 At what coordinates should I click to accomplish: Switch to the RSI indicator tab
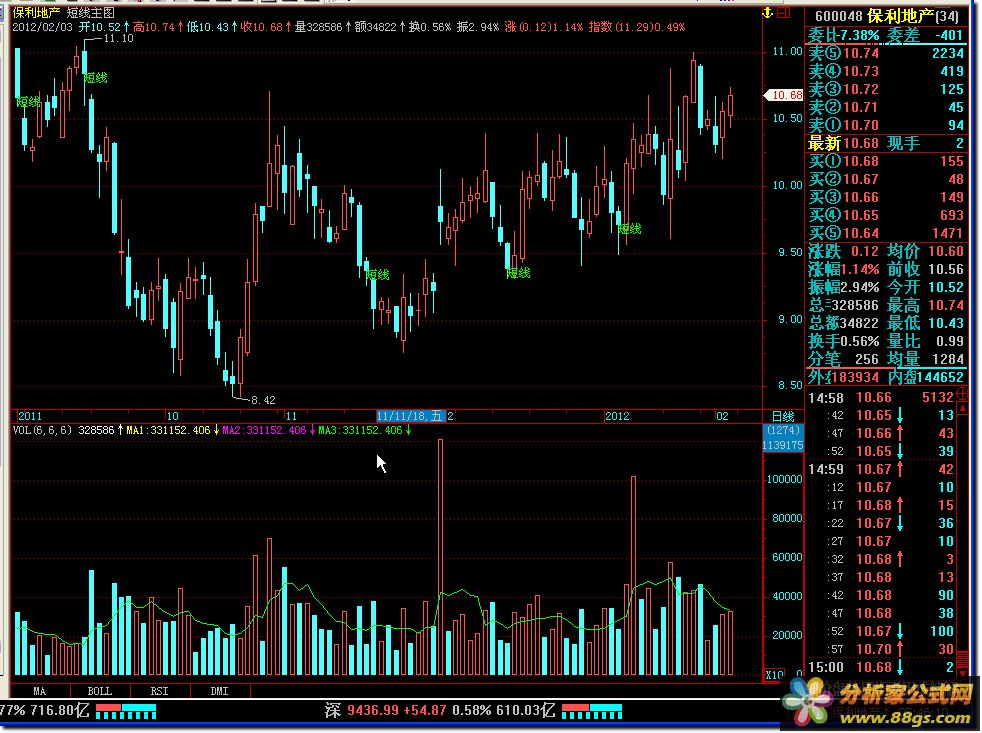(159, 691)
